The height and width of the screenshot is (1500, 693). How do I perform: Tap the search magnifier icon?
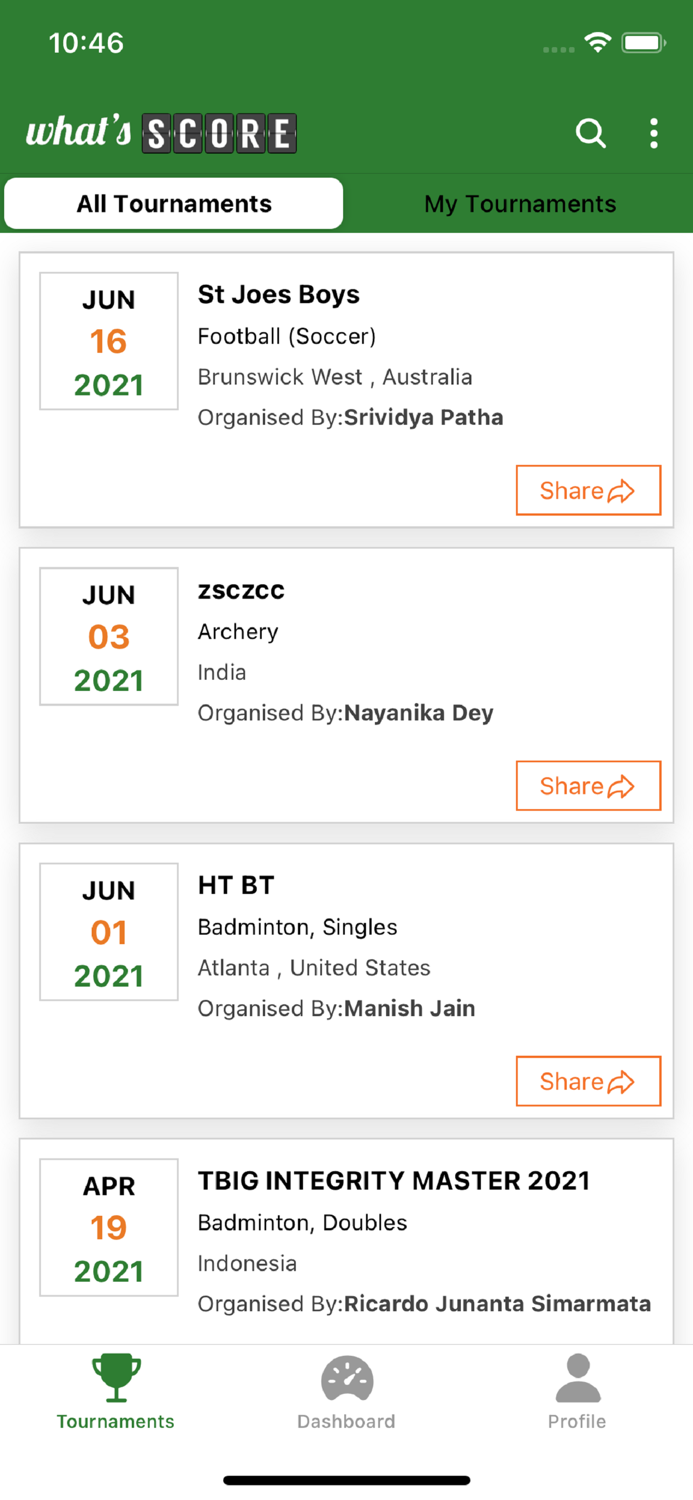pos(590,133)
